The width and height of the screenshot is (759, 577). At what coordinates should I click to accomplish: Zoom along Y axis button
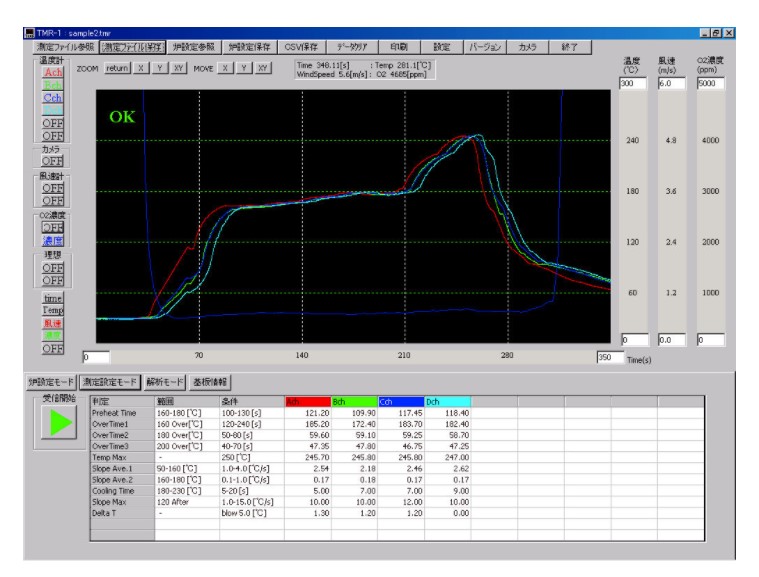click(159, 68)
